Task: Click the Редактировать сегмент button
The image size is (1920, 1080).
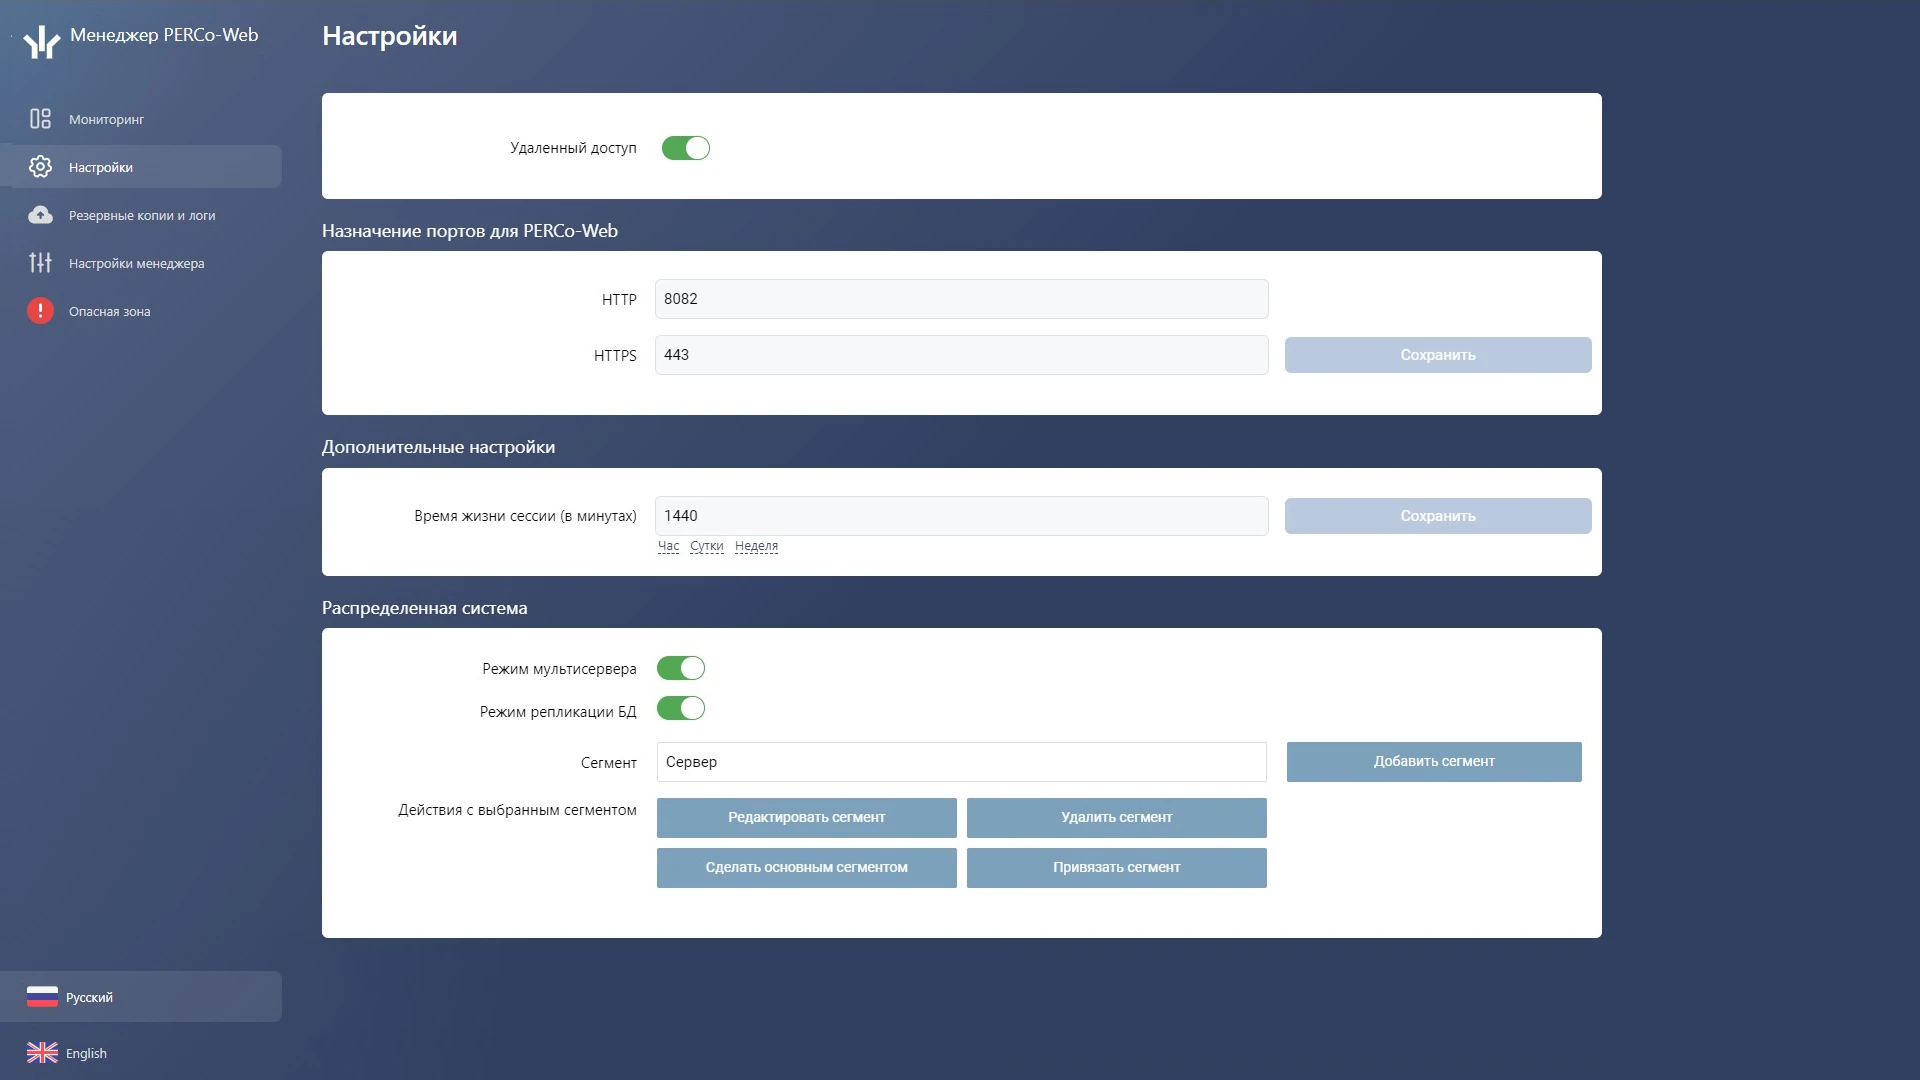Action: [x=807, y=818]
